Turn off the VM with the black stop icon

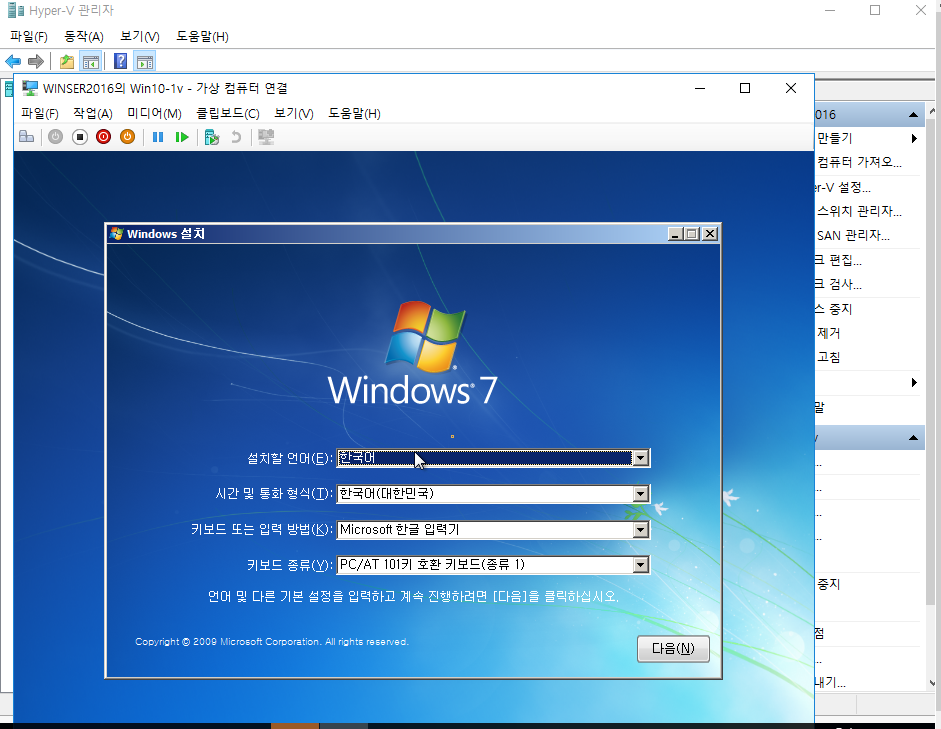80,137
